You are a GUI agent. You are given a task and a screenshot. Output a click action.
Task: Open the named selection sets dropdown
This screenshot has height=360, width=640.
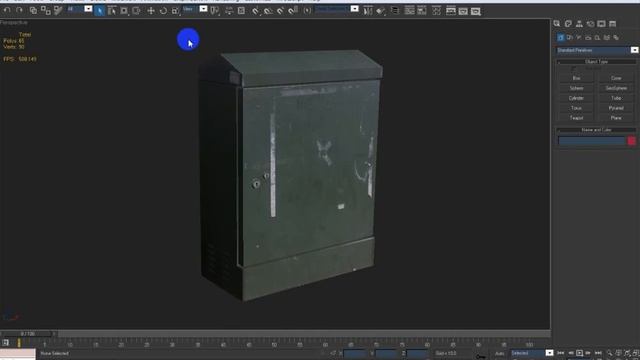(x=354, y=9)
